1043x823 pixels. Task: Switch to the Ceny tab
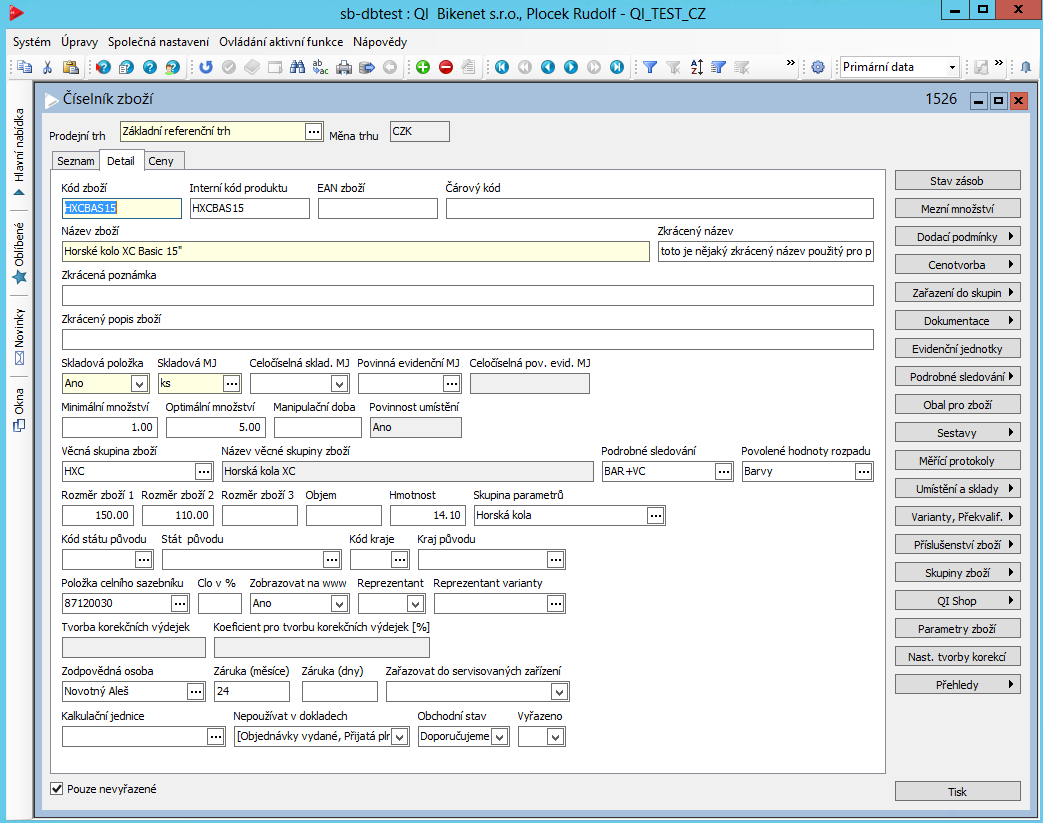161,161
